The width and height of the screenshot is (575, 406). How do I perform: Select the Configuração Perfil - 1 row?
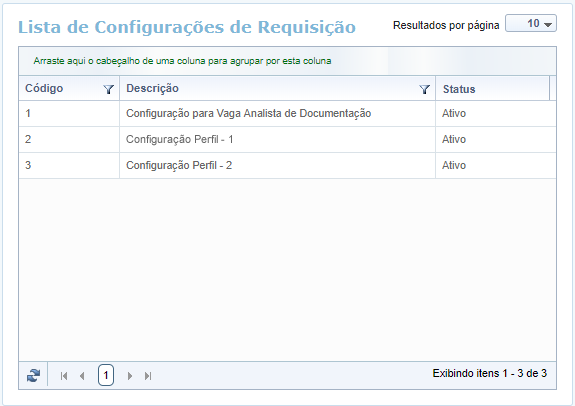coord(288,140)
